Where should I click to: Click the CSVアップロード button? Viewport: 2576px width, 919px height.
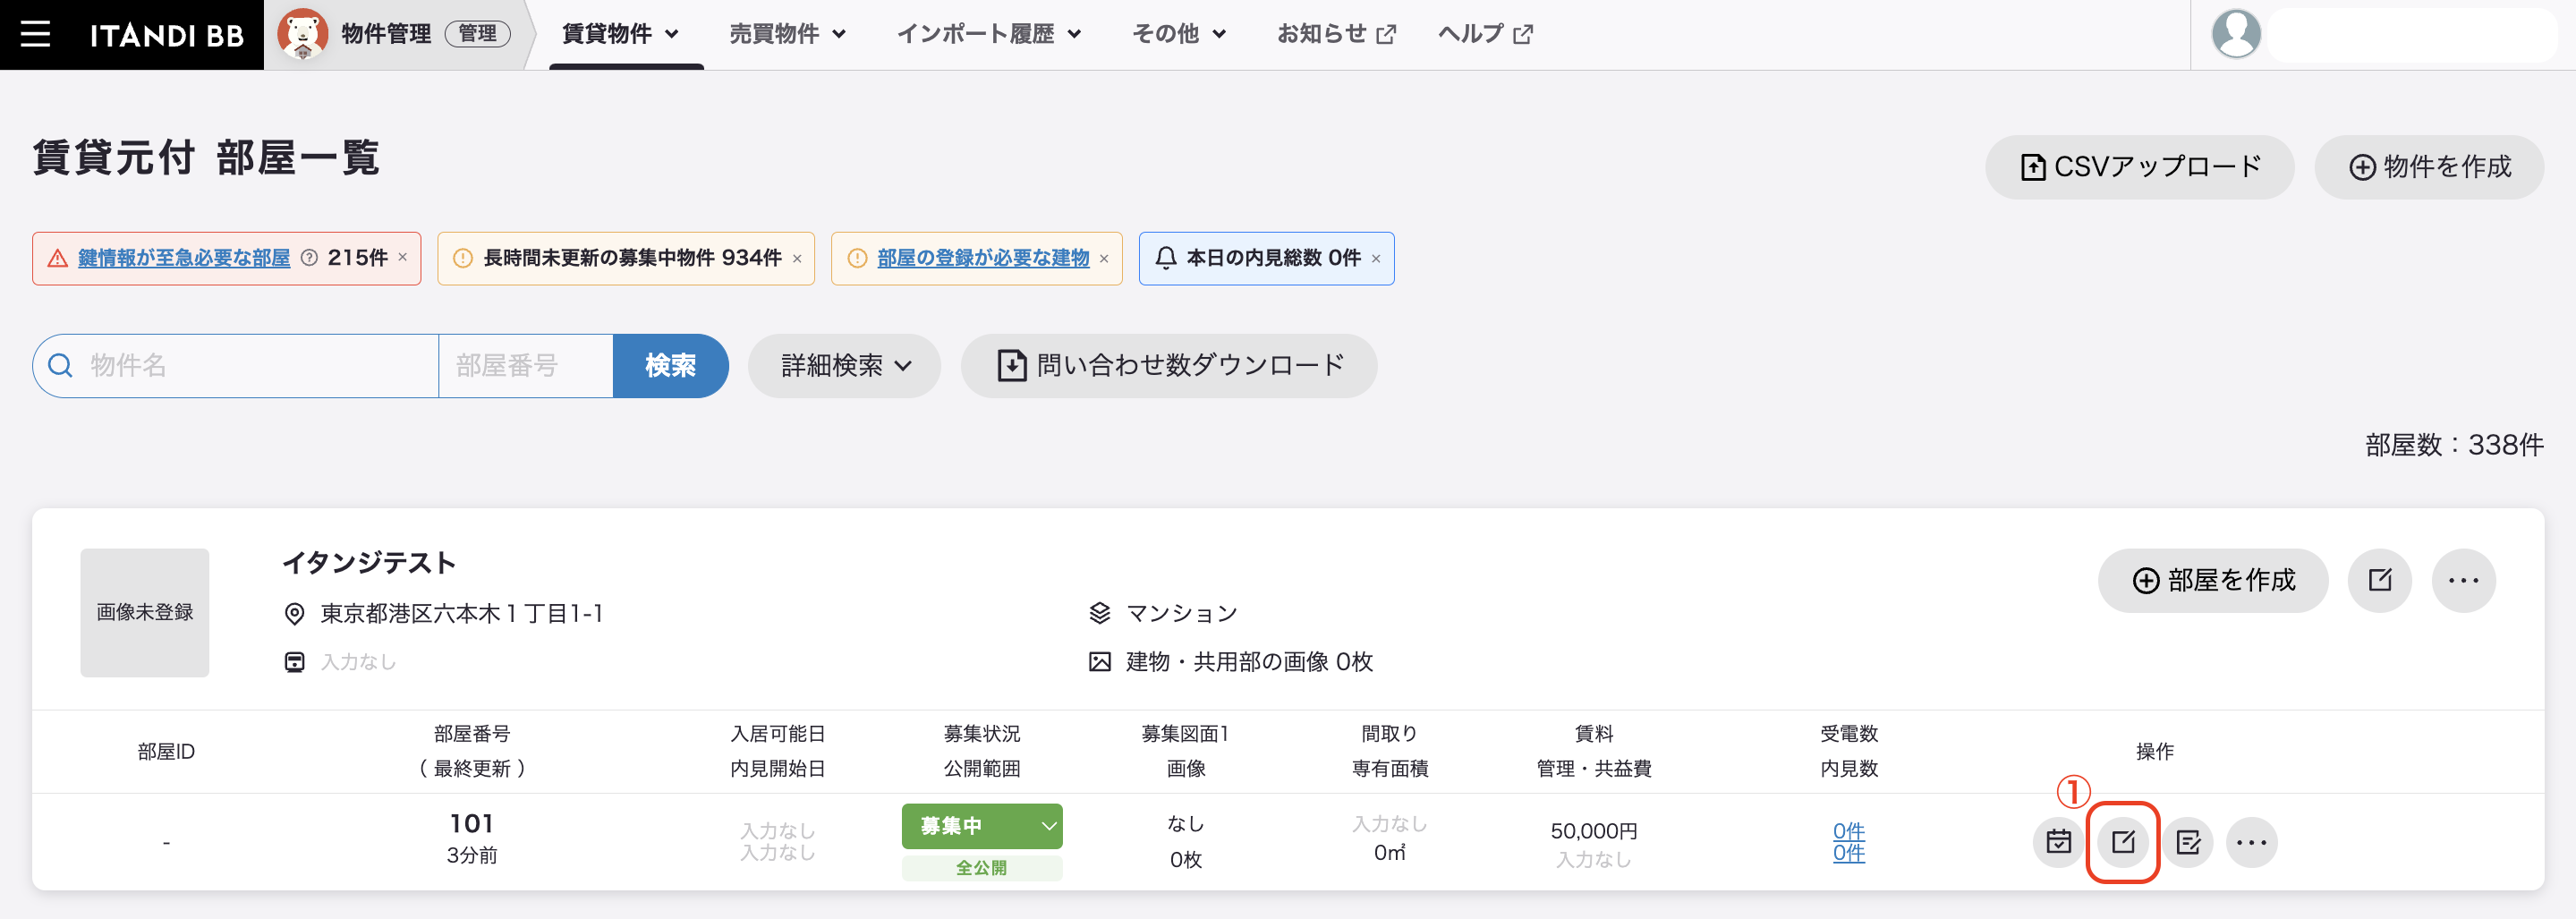pyautogui.click(x=2139, y=167)
